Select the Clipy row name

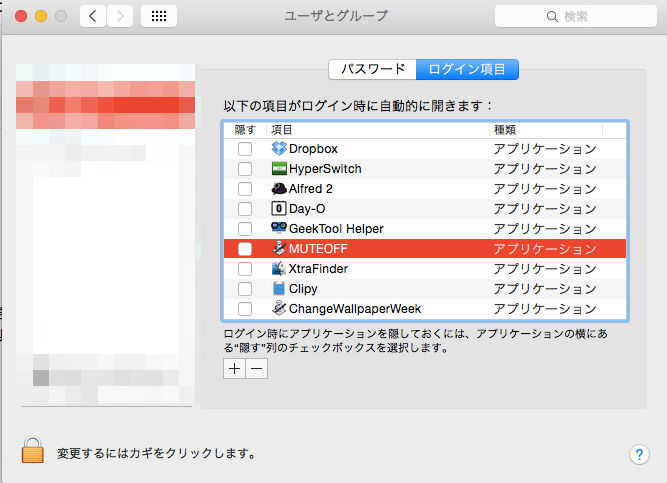(303, 289)
